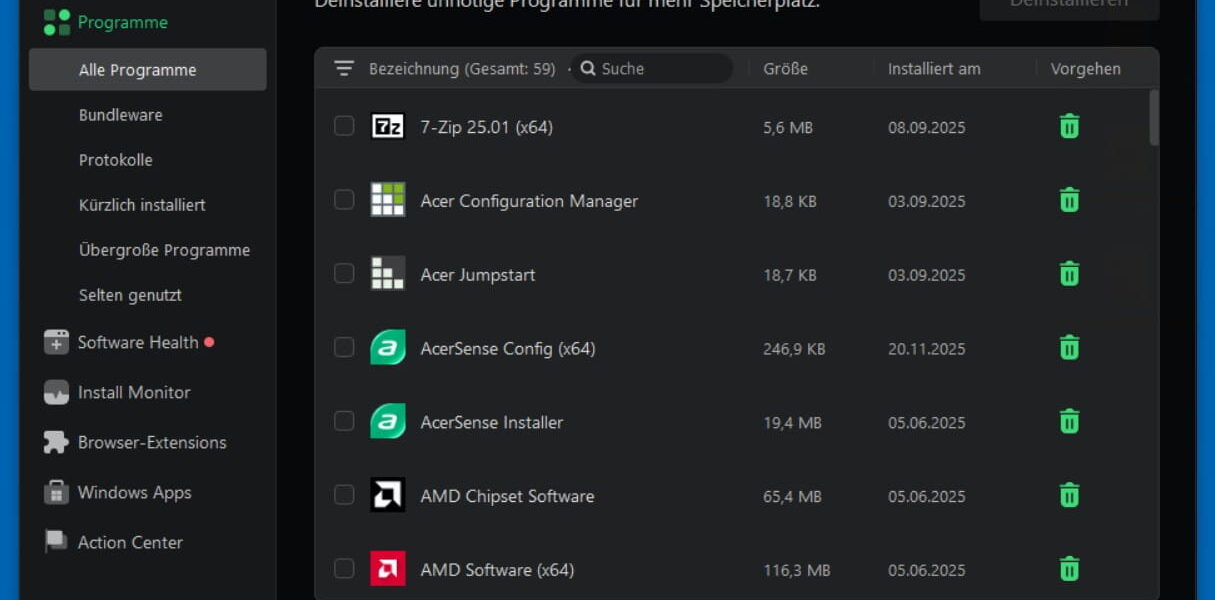Click the 65,4 MB size value
Image resolution: width=1215 pixels, height=600 pixels.
792,496
